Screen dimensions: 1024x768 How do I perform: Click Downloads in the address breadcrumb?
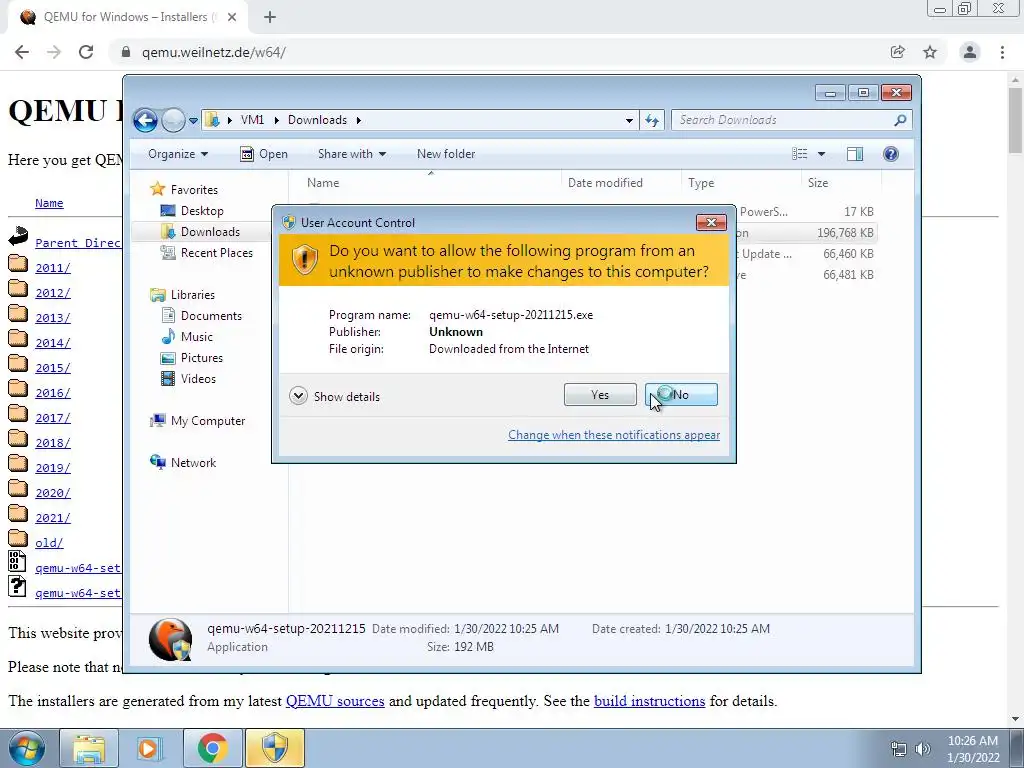click(317, 120)
